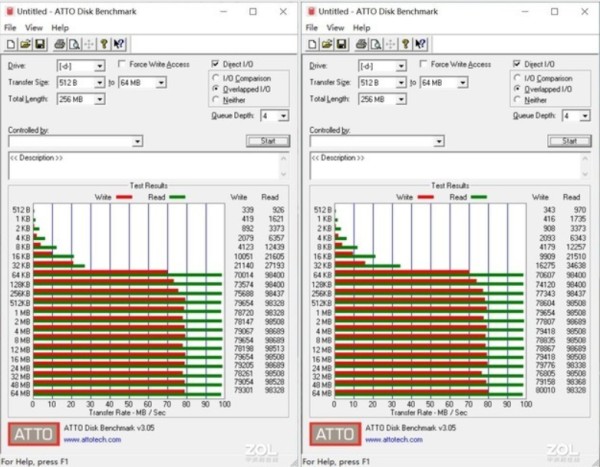Click the Print icon in left window
Viewport: 600px width, 467px height.
60,44
